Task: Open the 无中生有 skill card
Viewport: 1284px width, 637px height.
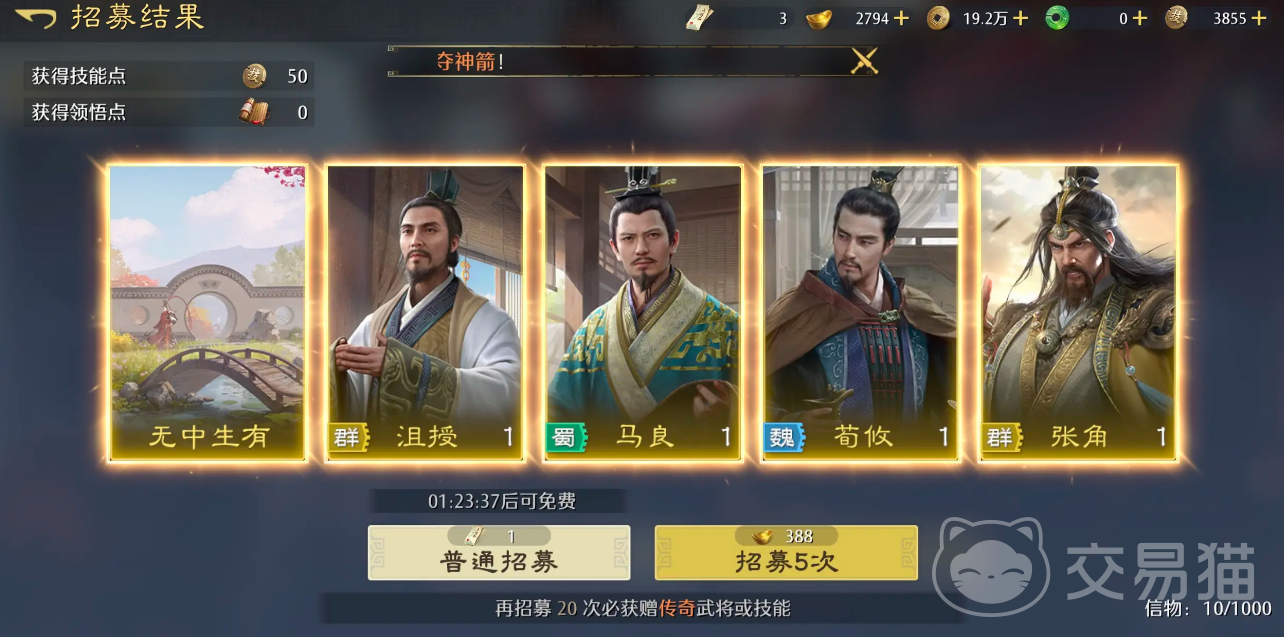Action: (207, 313)
